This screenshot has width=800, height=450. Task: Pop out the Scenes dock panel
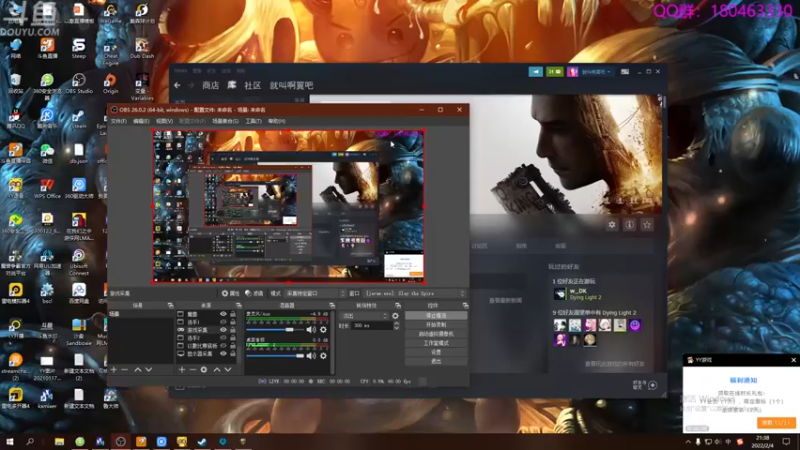coord(170,305)
